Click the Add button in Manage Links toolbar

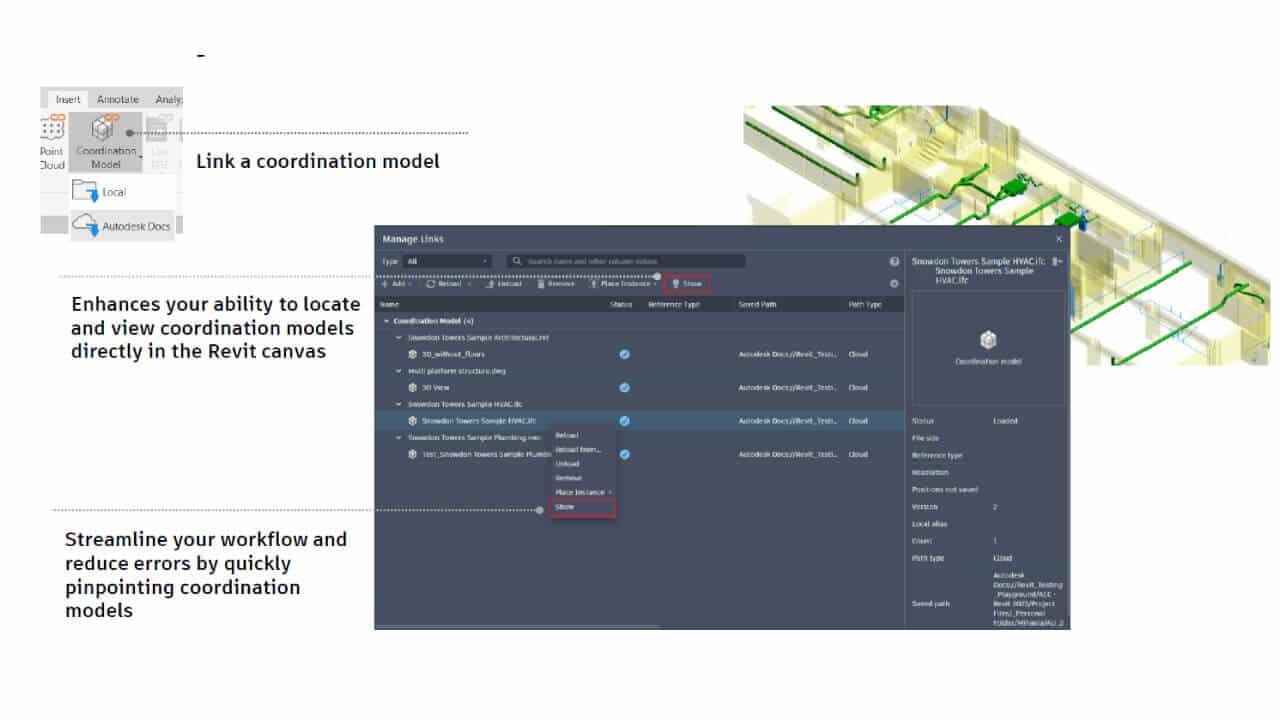[x=397, y=284]
